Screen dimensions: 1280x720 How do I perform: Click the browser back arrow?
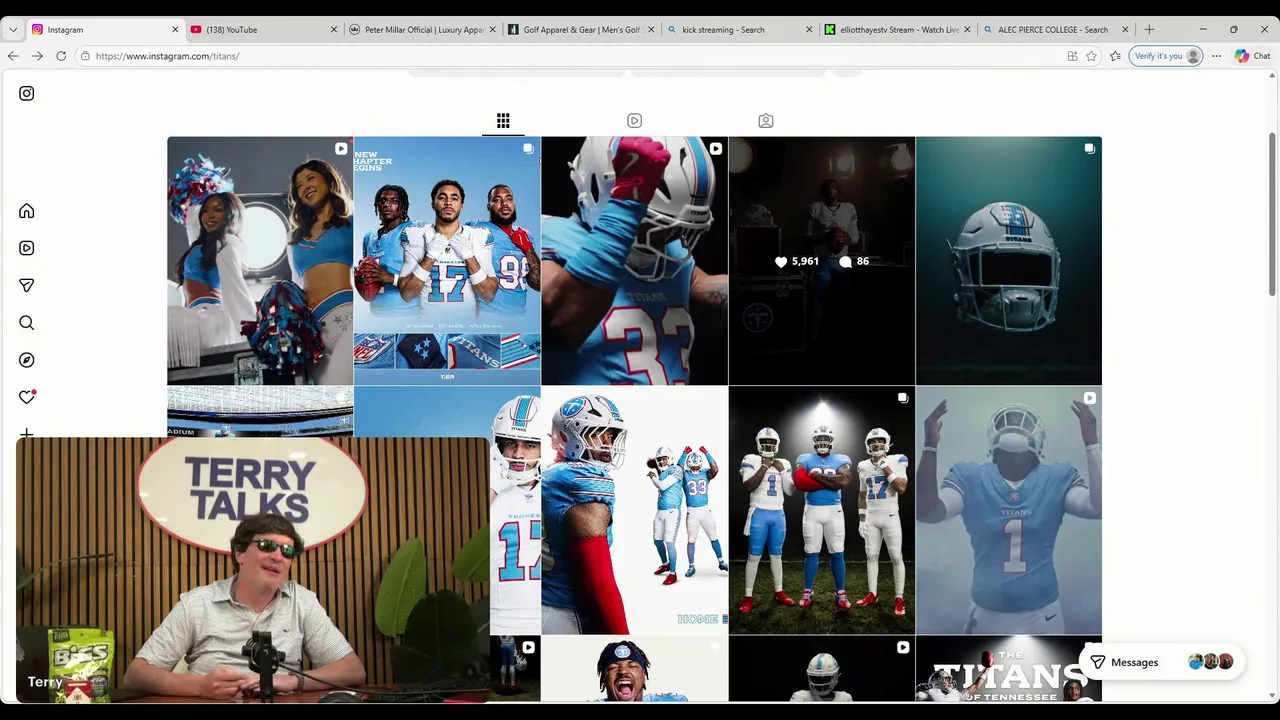coord(13,56)
